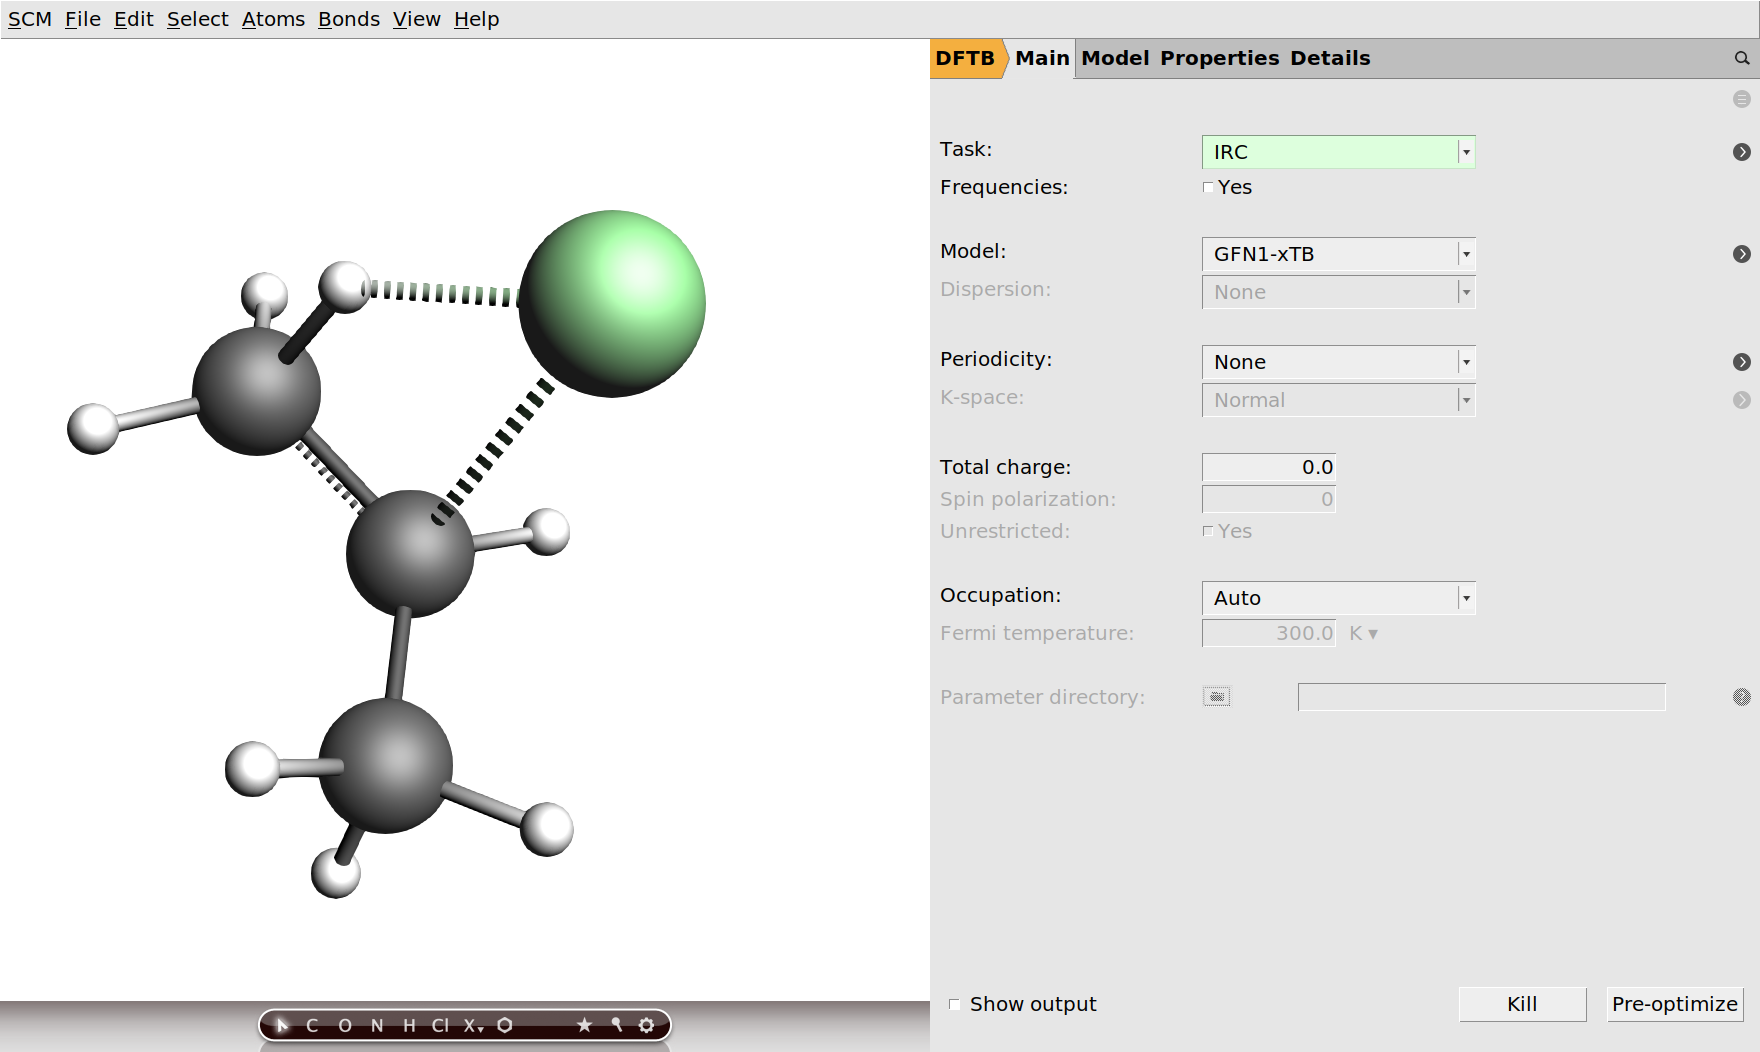Pick the Chlorine (Cl) atom tool
Screen dimensions: 1760x1052
(x=440, y=1025)
